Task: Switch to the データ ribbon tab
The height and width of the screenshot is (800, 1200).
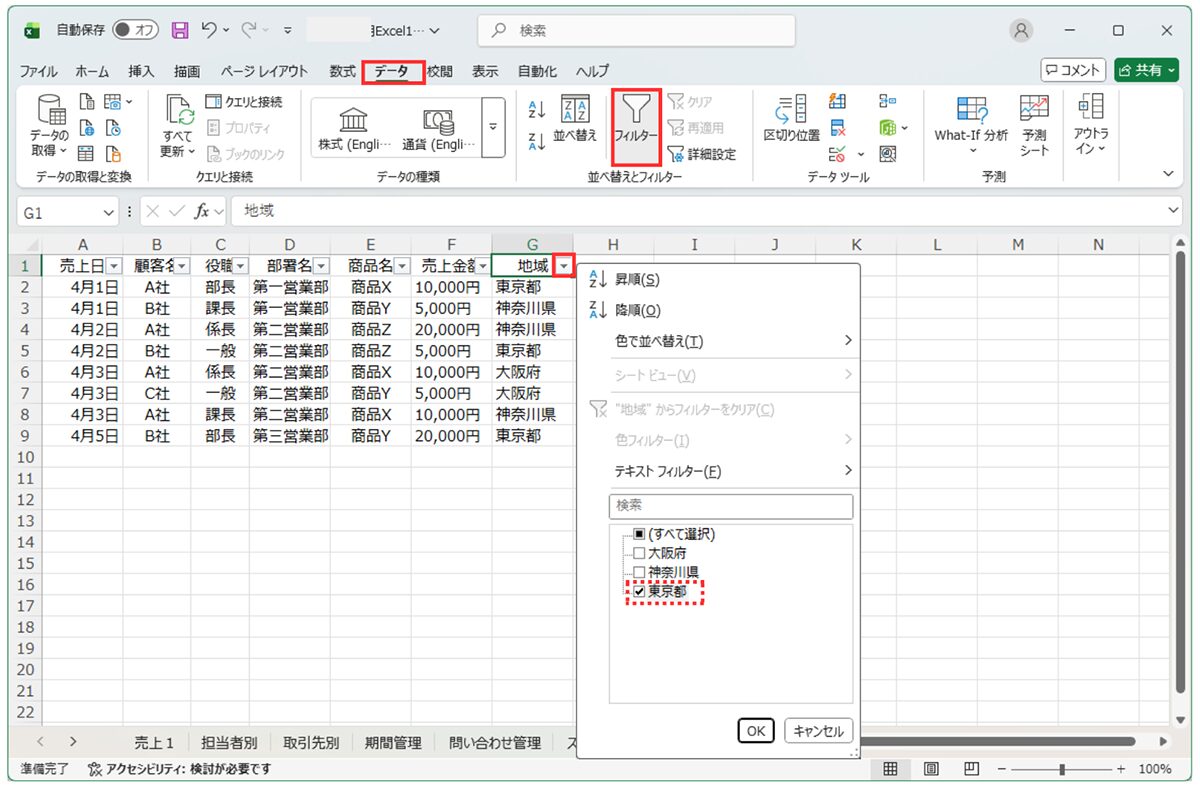Action: 392,71
